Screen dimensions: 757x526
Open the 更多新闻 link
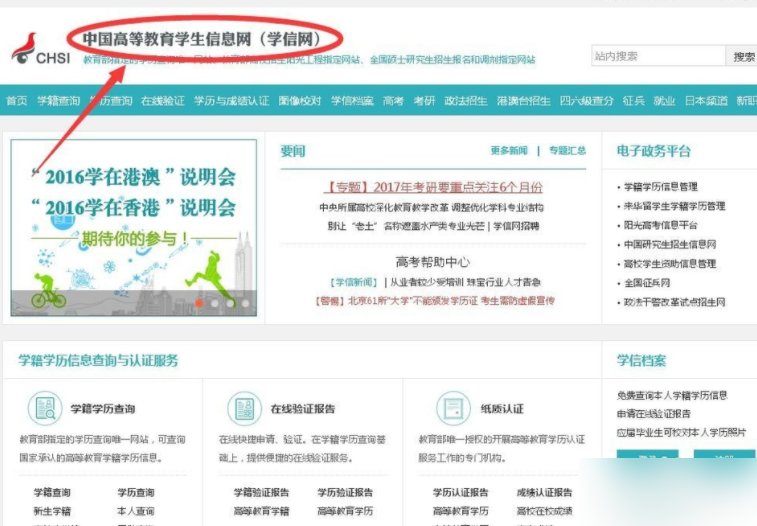[x=509, y=151]
